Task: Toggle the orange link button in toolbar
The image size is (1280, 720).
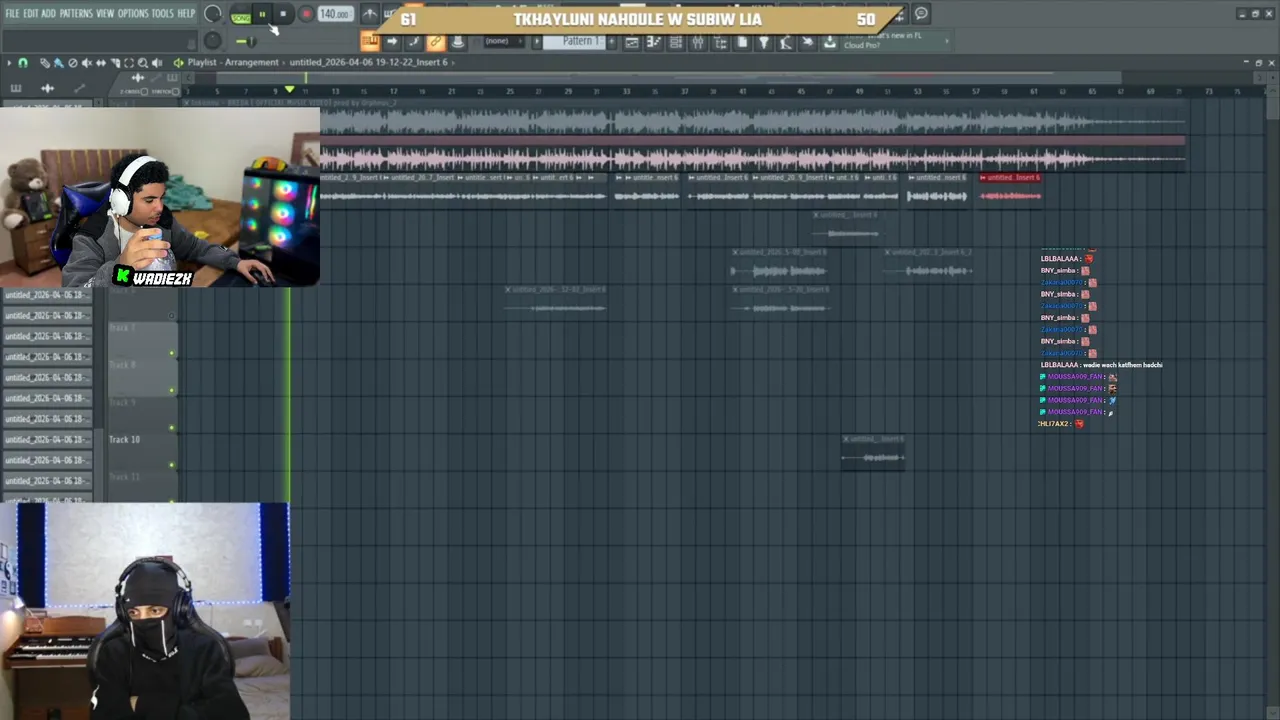Action: pos(436,41)
